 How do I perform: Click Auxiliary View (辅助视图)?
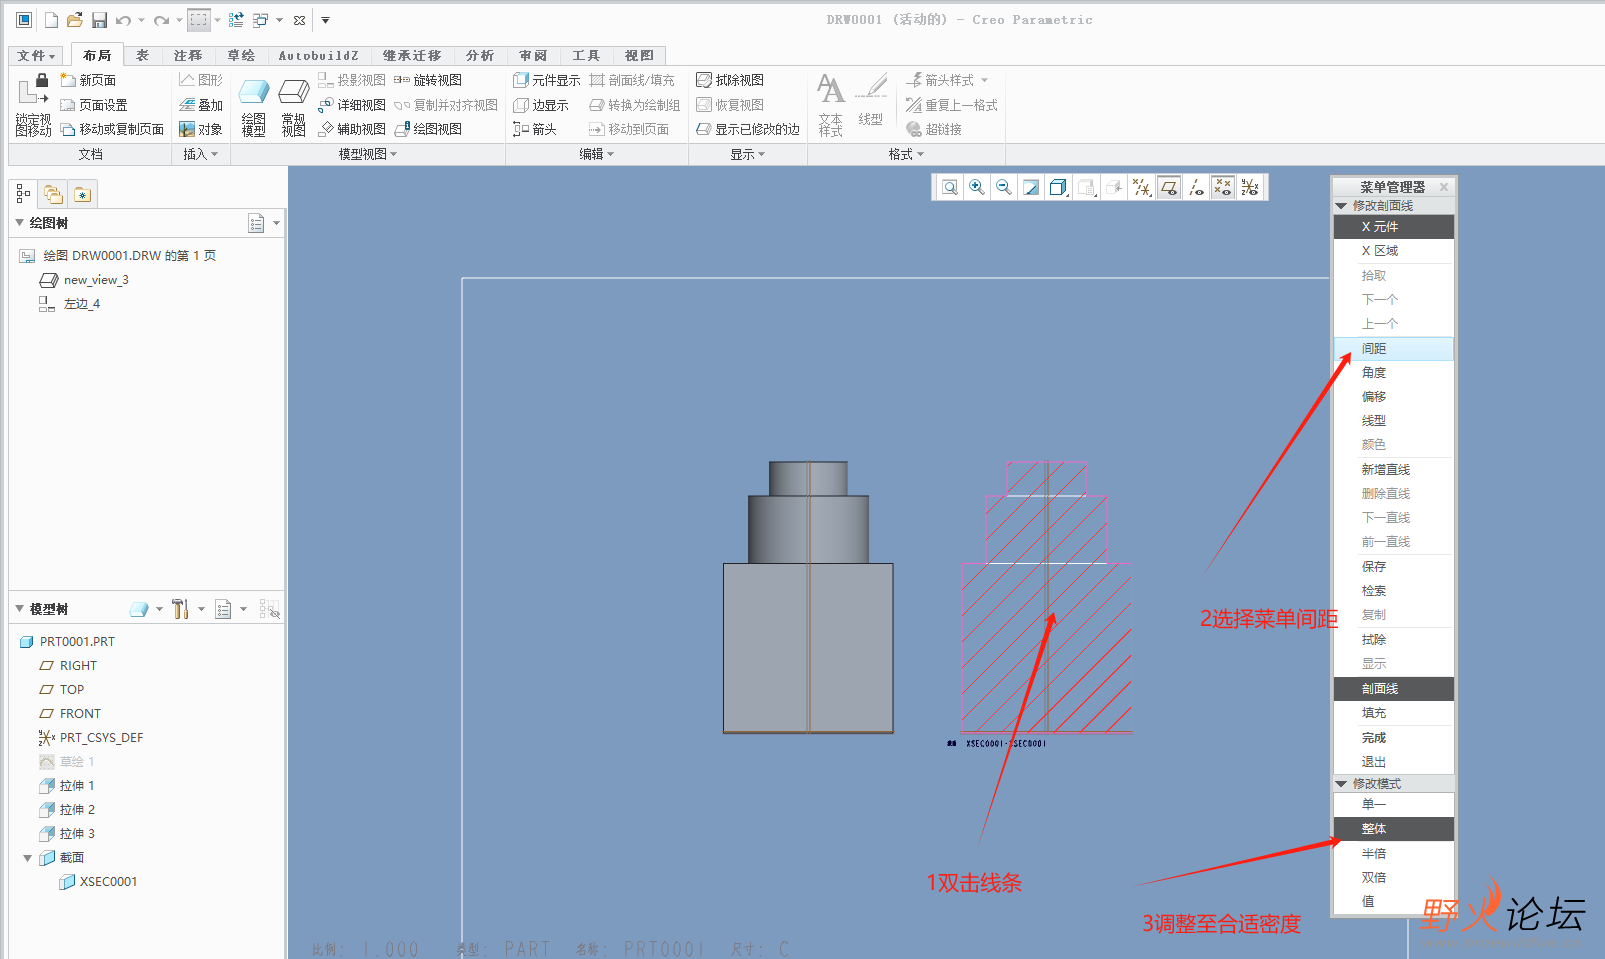352,129
